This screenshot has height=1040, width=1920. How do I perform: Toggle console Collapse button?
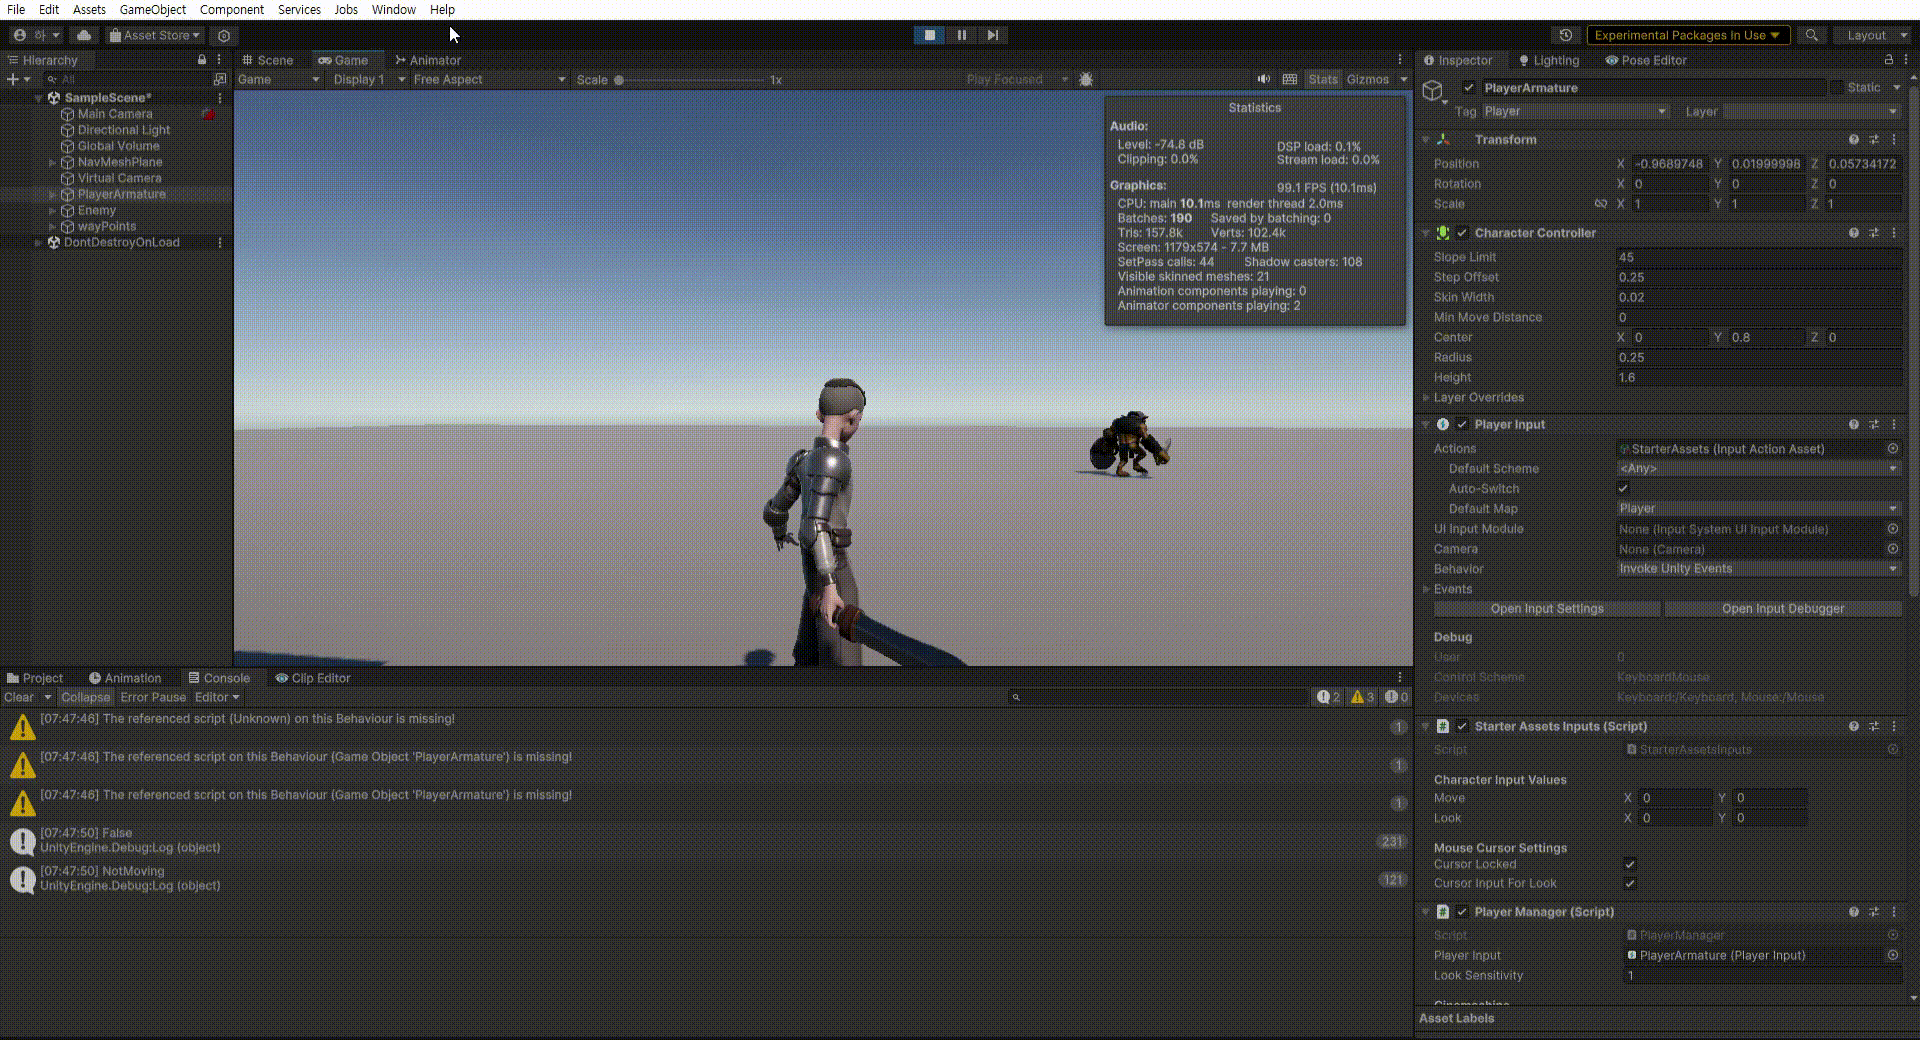click(85, 697)
